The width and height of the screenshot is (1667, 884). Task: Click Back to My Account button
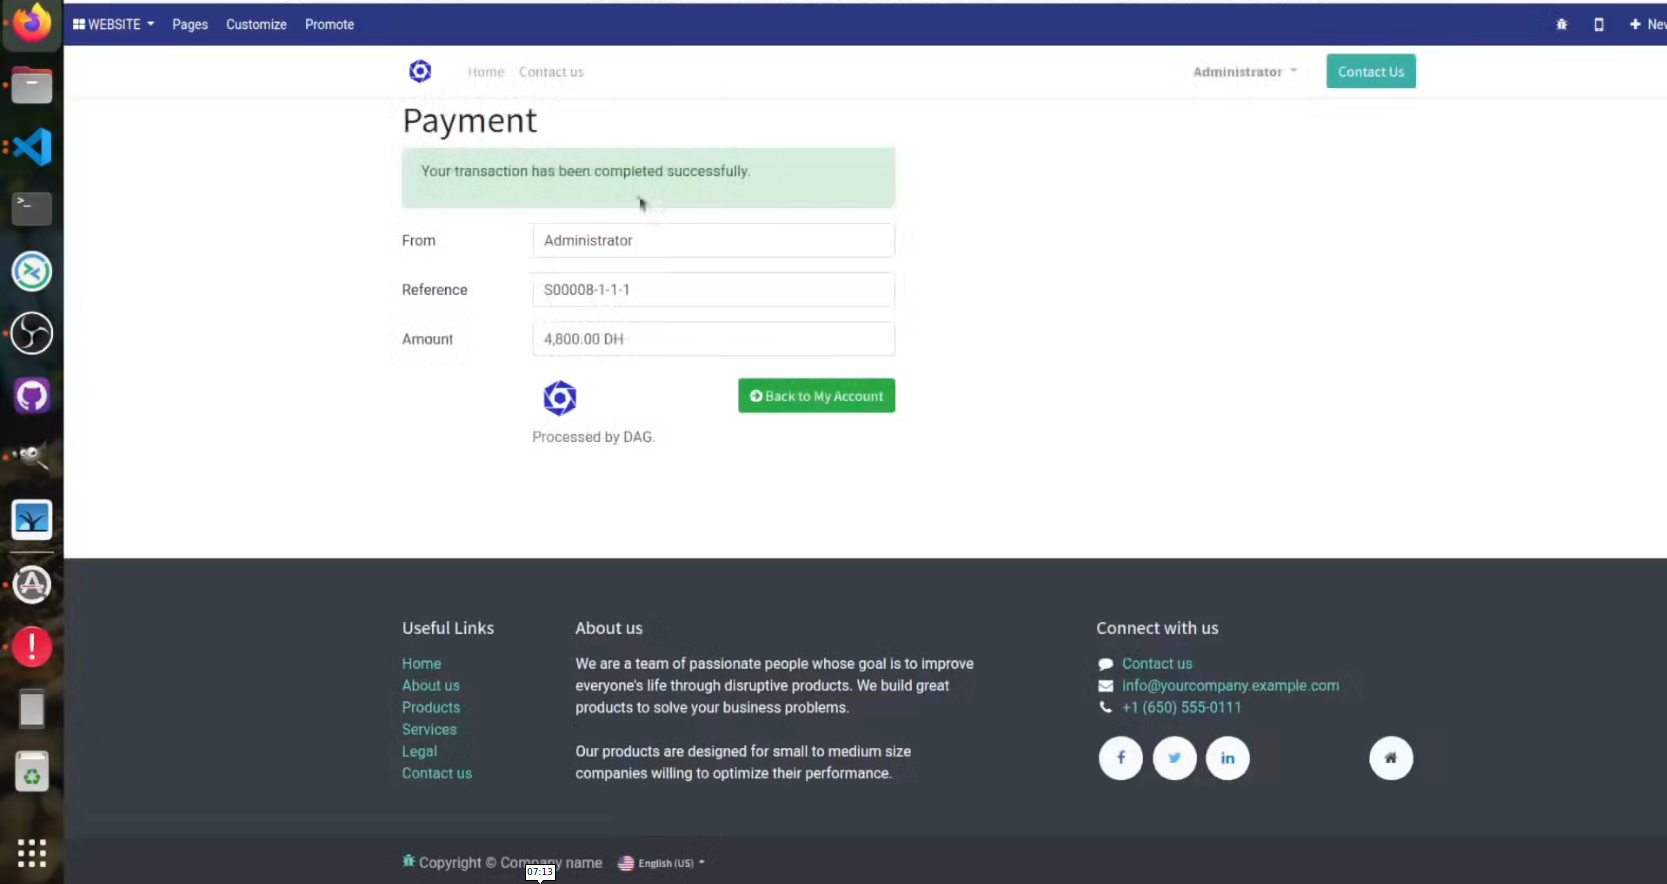(x=816, y=396)
